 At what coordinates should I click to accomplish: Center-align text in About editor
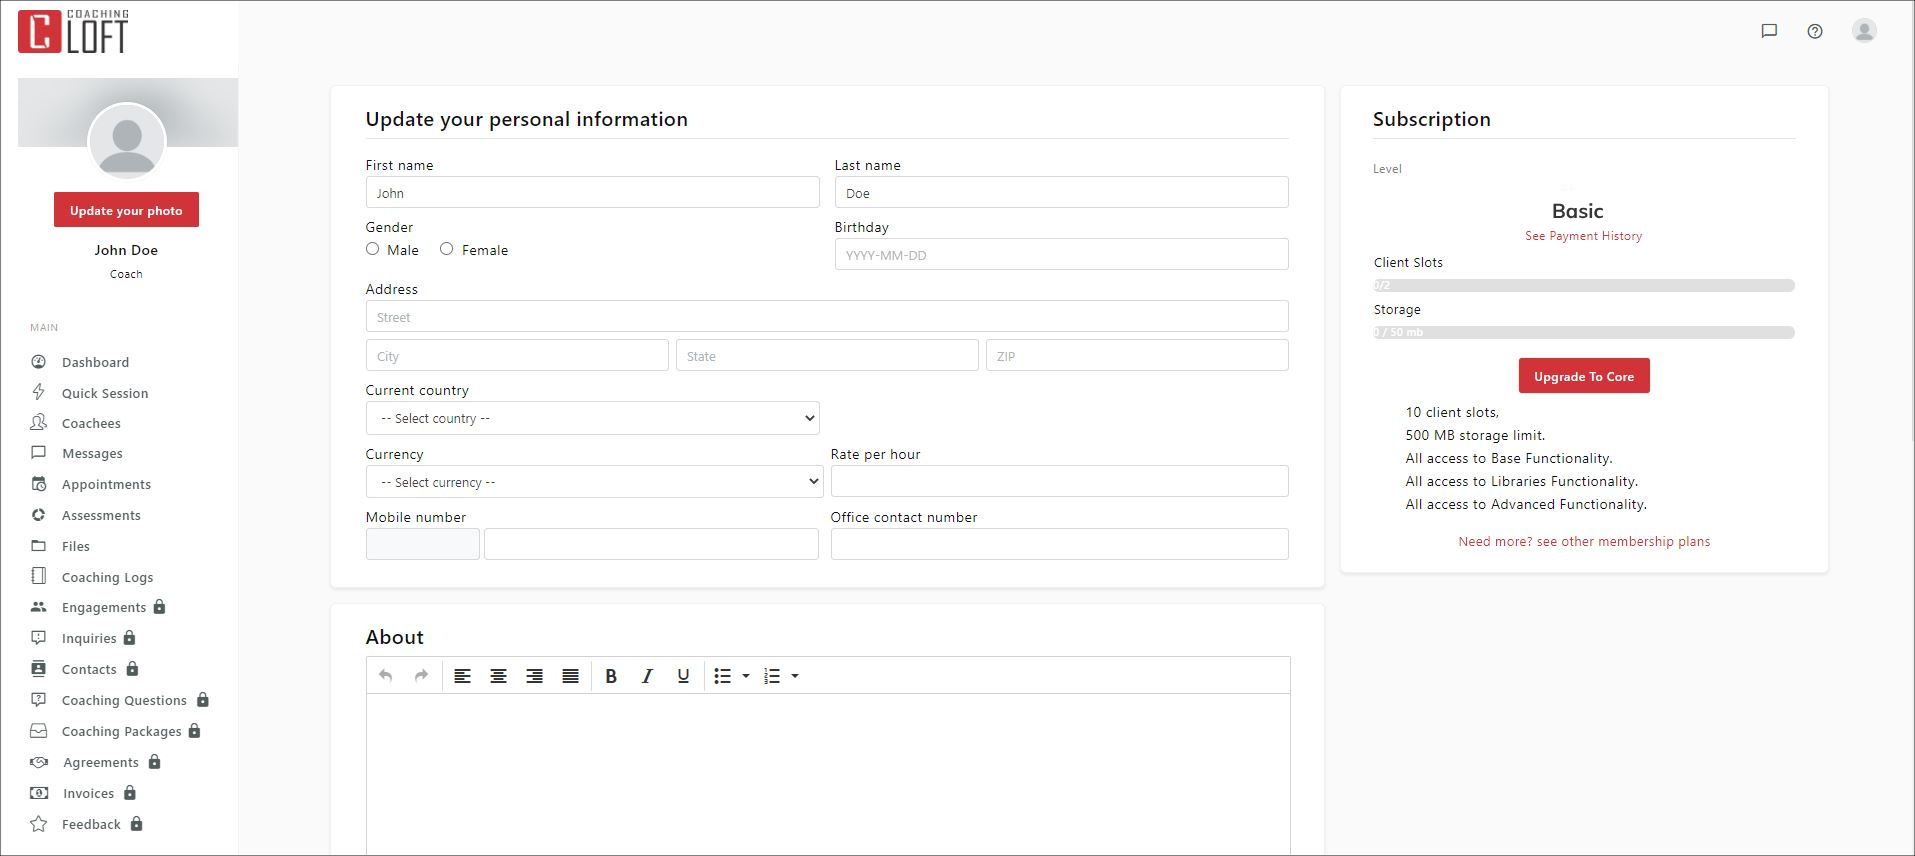498,676
